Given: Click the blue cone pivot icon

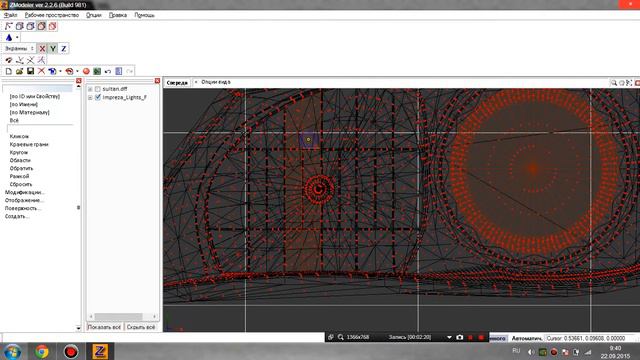Looking at the screenshot, I should click(9, 38).
